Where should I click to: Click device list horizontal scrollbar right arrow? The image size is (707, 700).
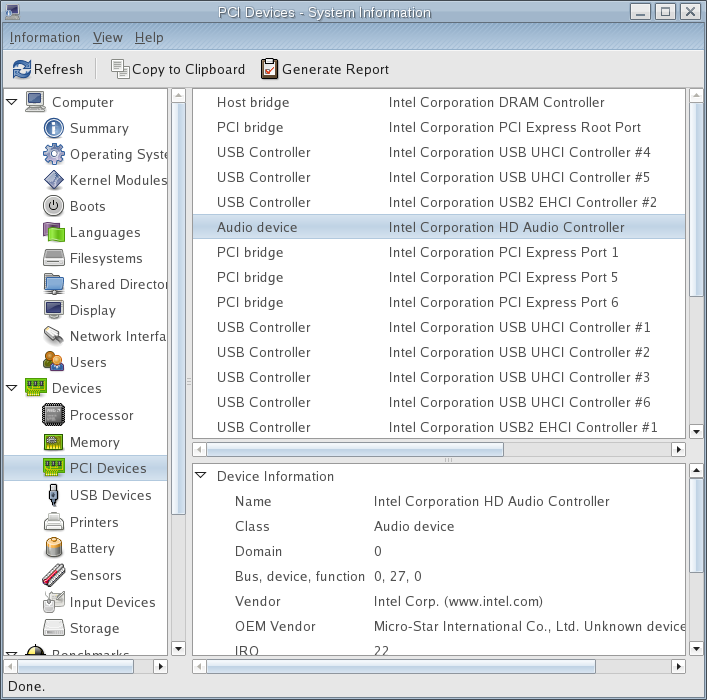(x=678, y=449)
